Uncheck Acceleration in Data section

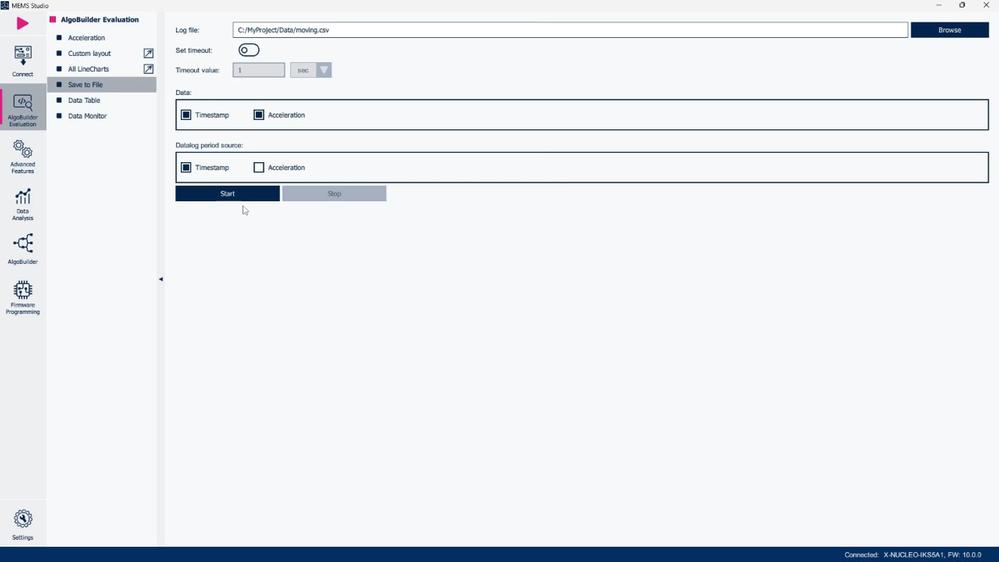coord(259,115)
